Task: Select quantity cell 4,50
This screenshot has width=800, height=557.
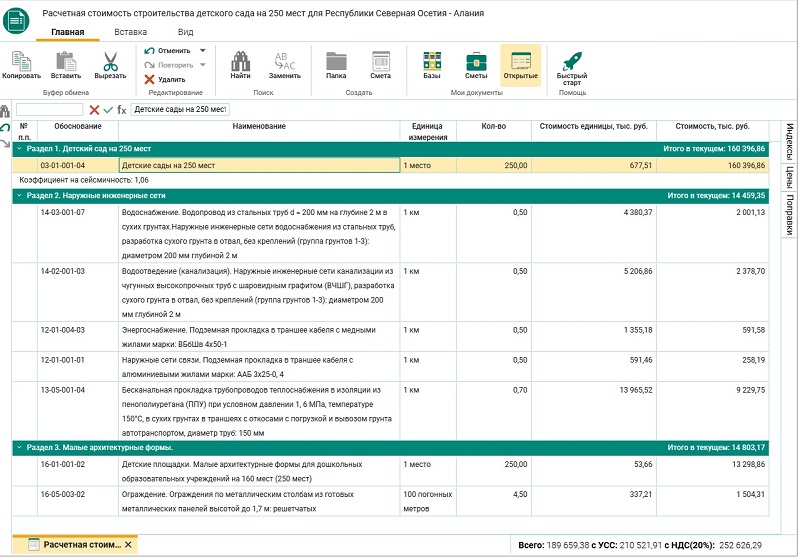Action: [x=494, y=501]
